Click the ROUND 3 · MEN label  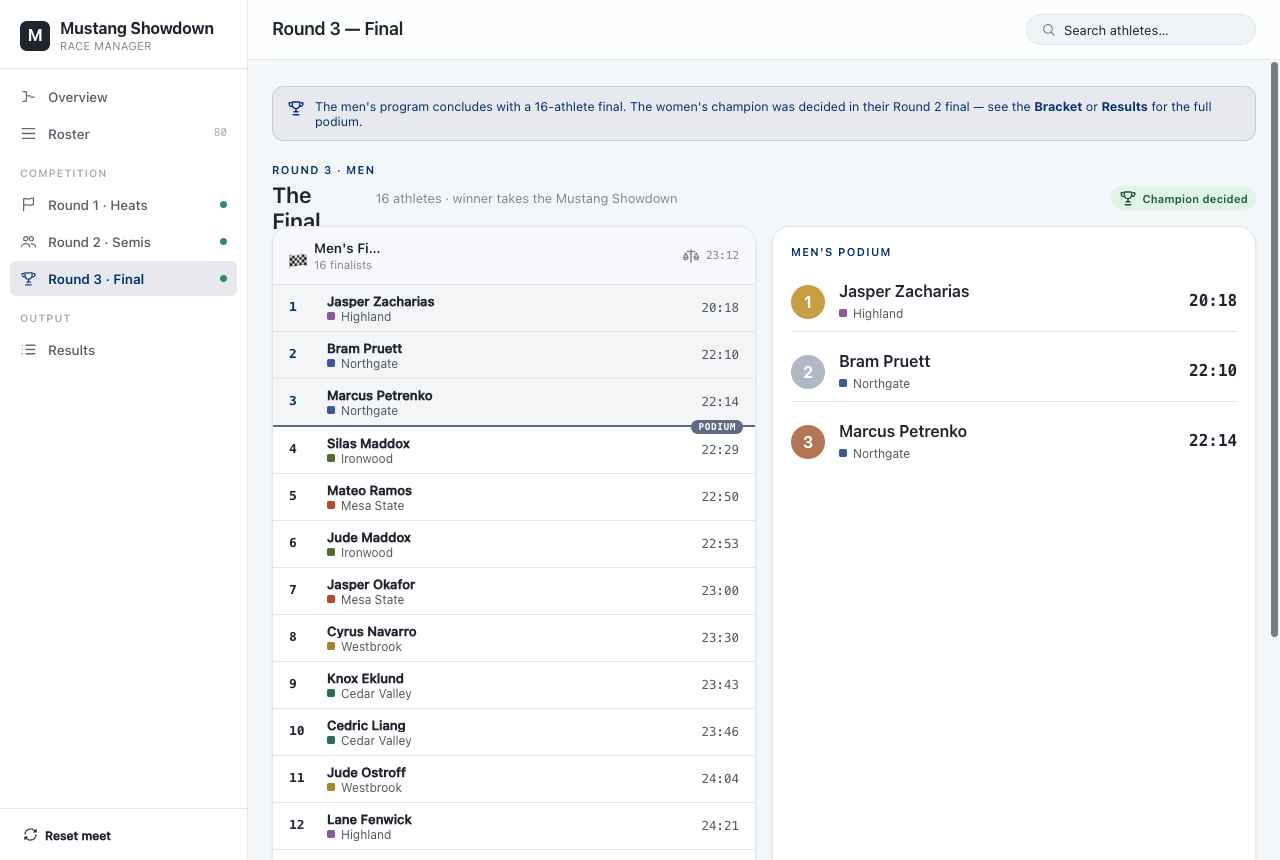click(x=324, y=170)
